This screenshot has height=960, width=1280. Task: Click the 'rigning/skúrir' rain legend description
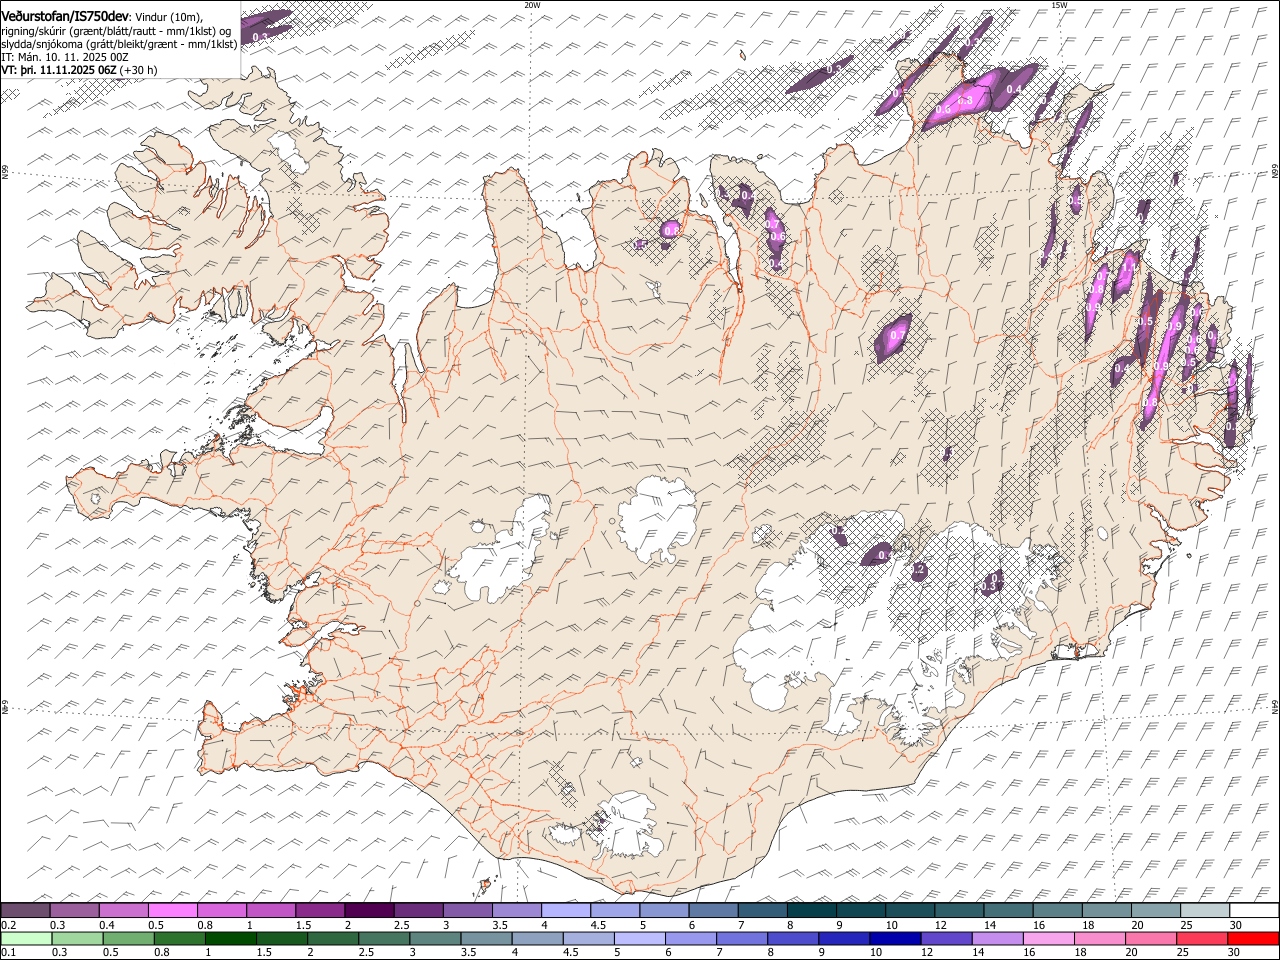click(x=35, y=31)
